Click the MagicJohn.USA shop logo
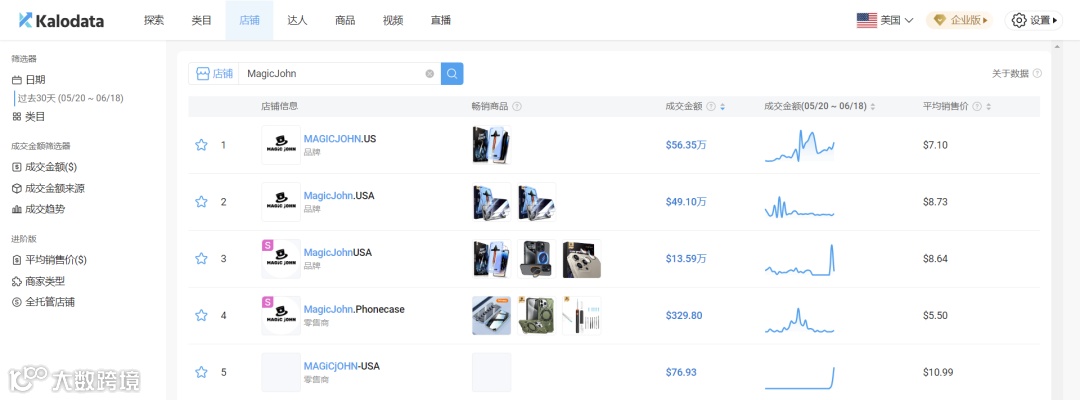This screenshot has width=1080, height=400. 281,202
